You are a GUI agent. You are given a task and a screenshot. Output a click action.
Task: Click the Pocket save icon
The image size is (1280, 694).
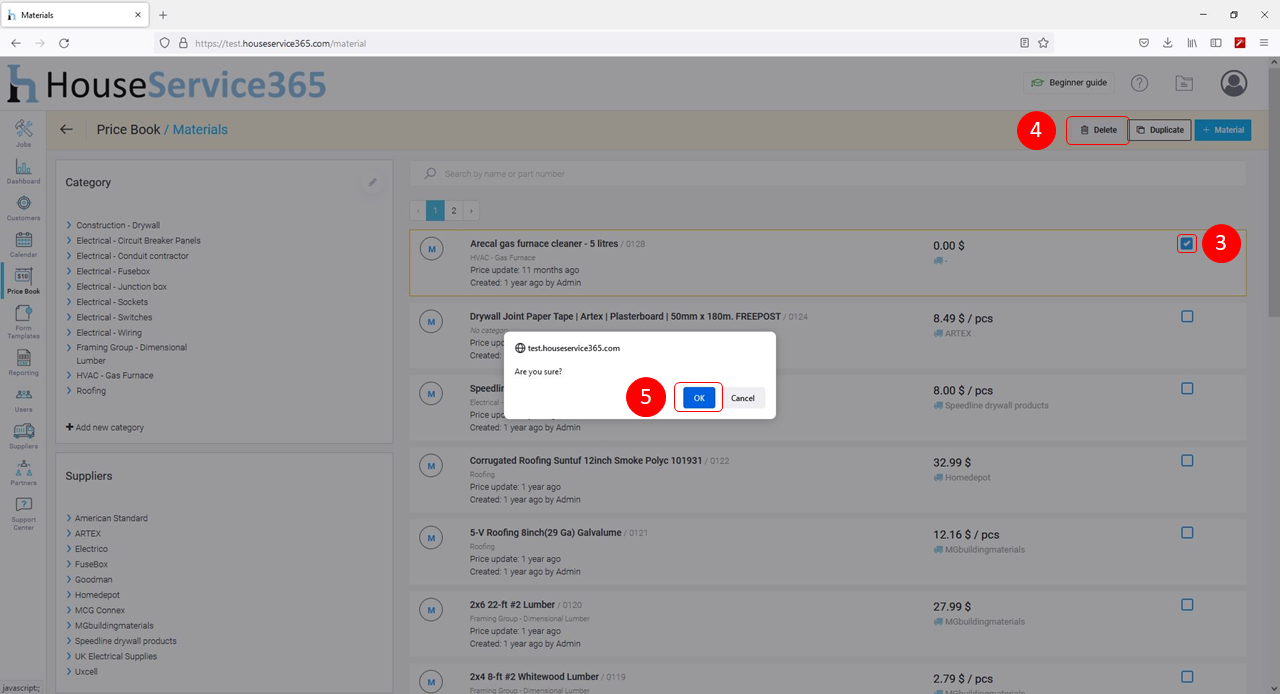[x=1144, y=43]
